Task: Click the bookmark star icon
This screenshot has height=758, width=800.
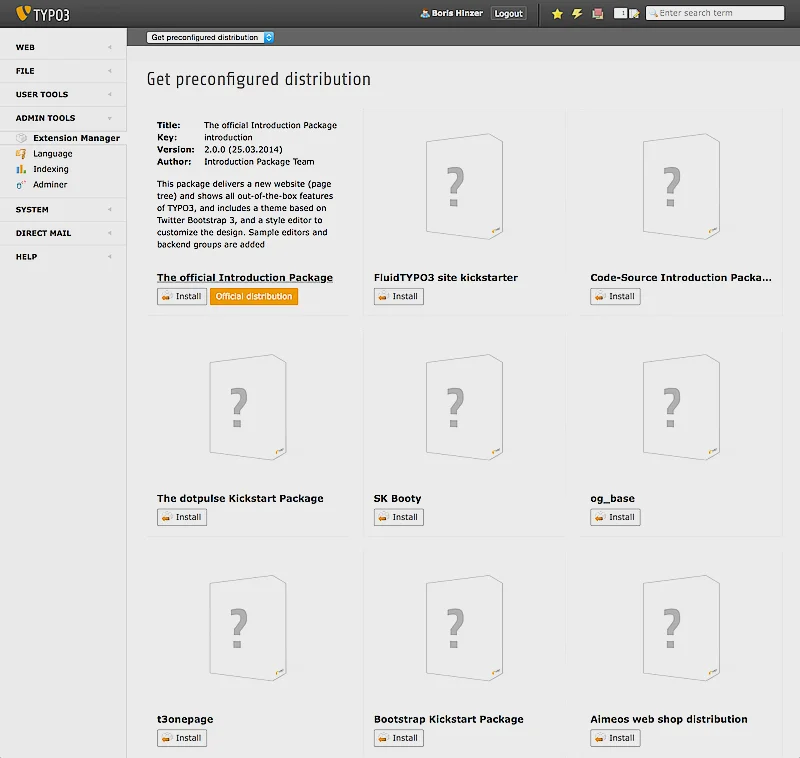Action: [x=557, y=13]
